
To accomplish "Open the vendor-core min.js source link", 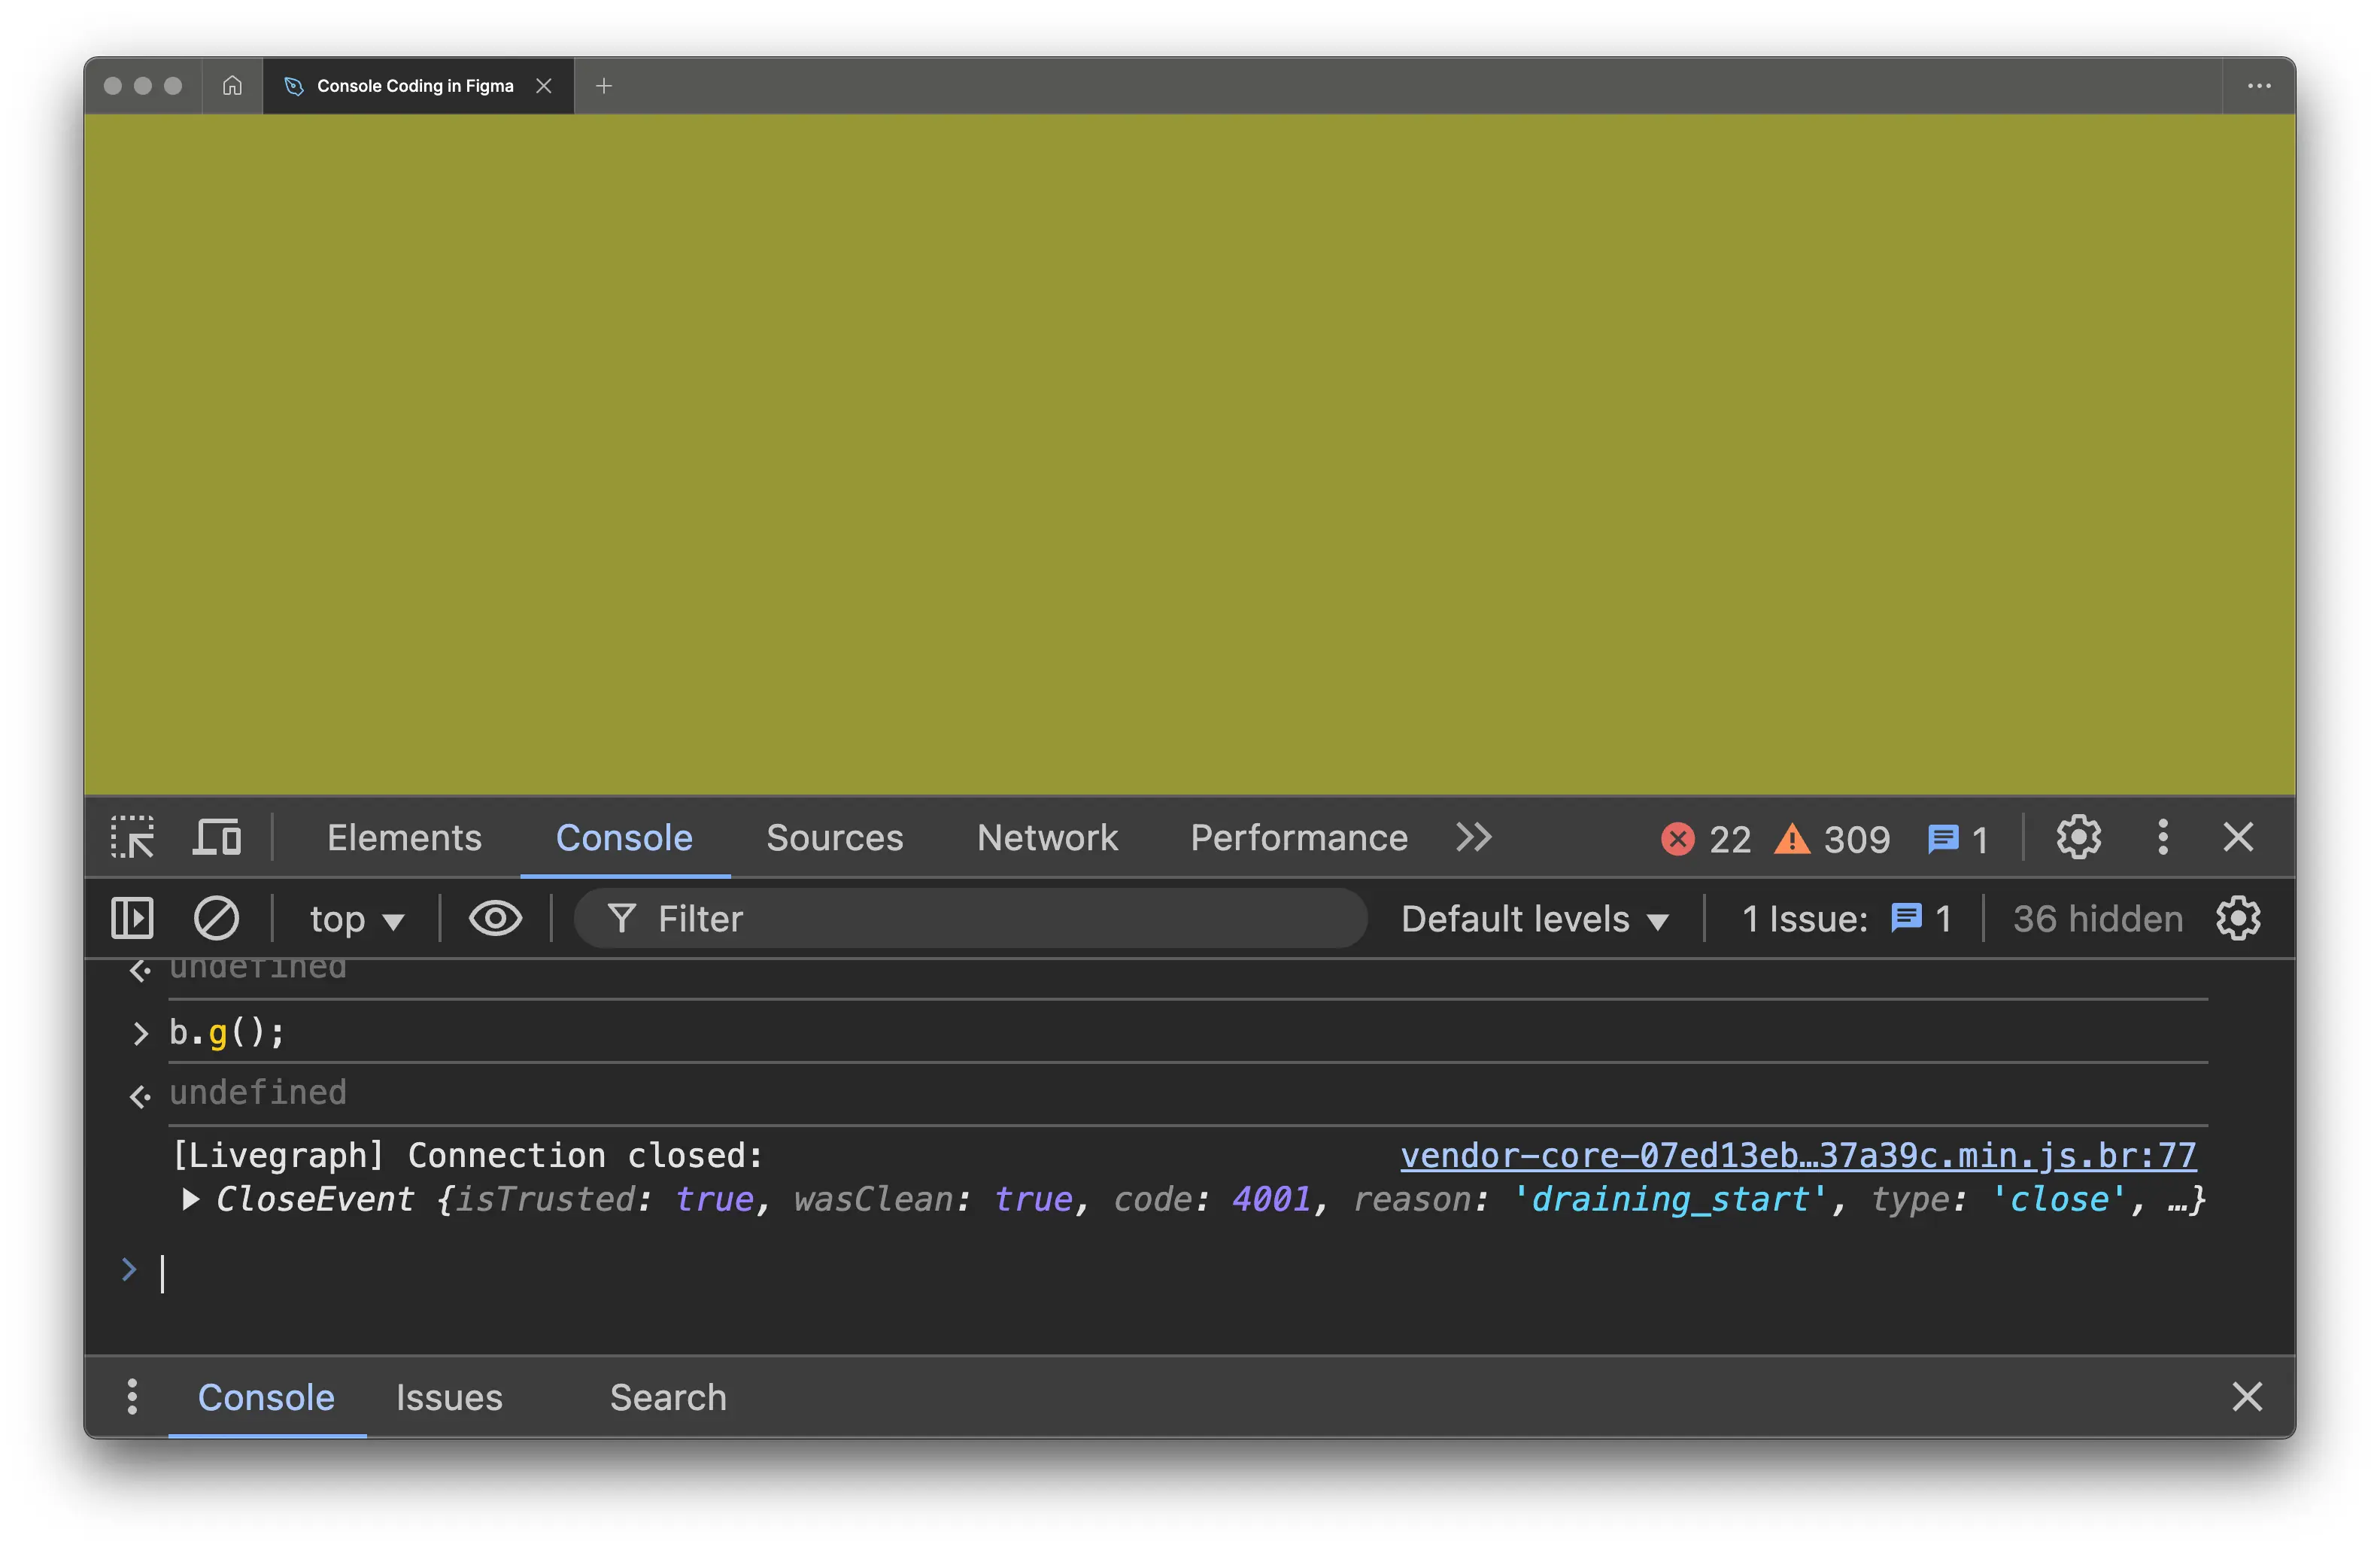I will pos(1797,1156).
